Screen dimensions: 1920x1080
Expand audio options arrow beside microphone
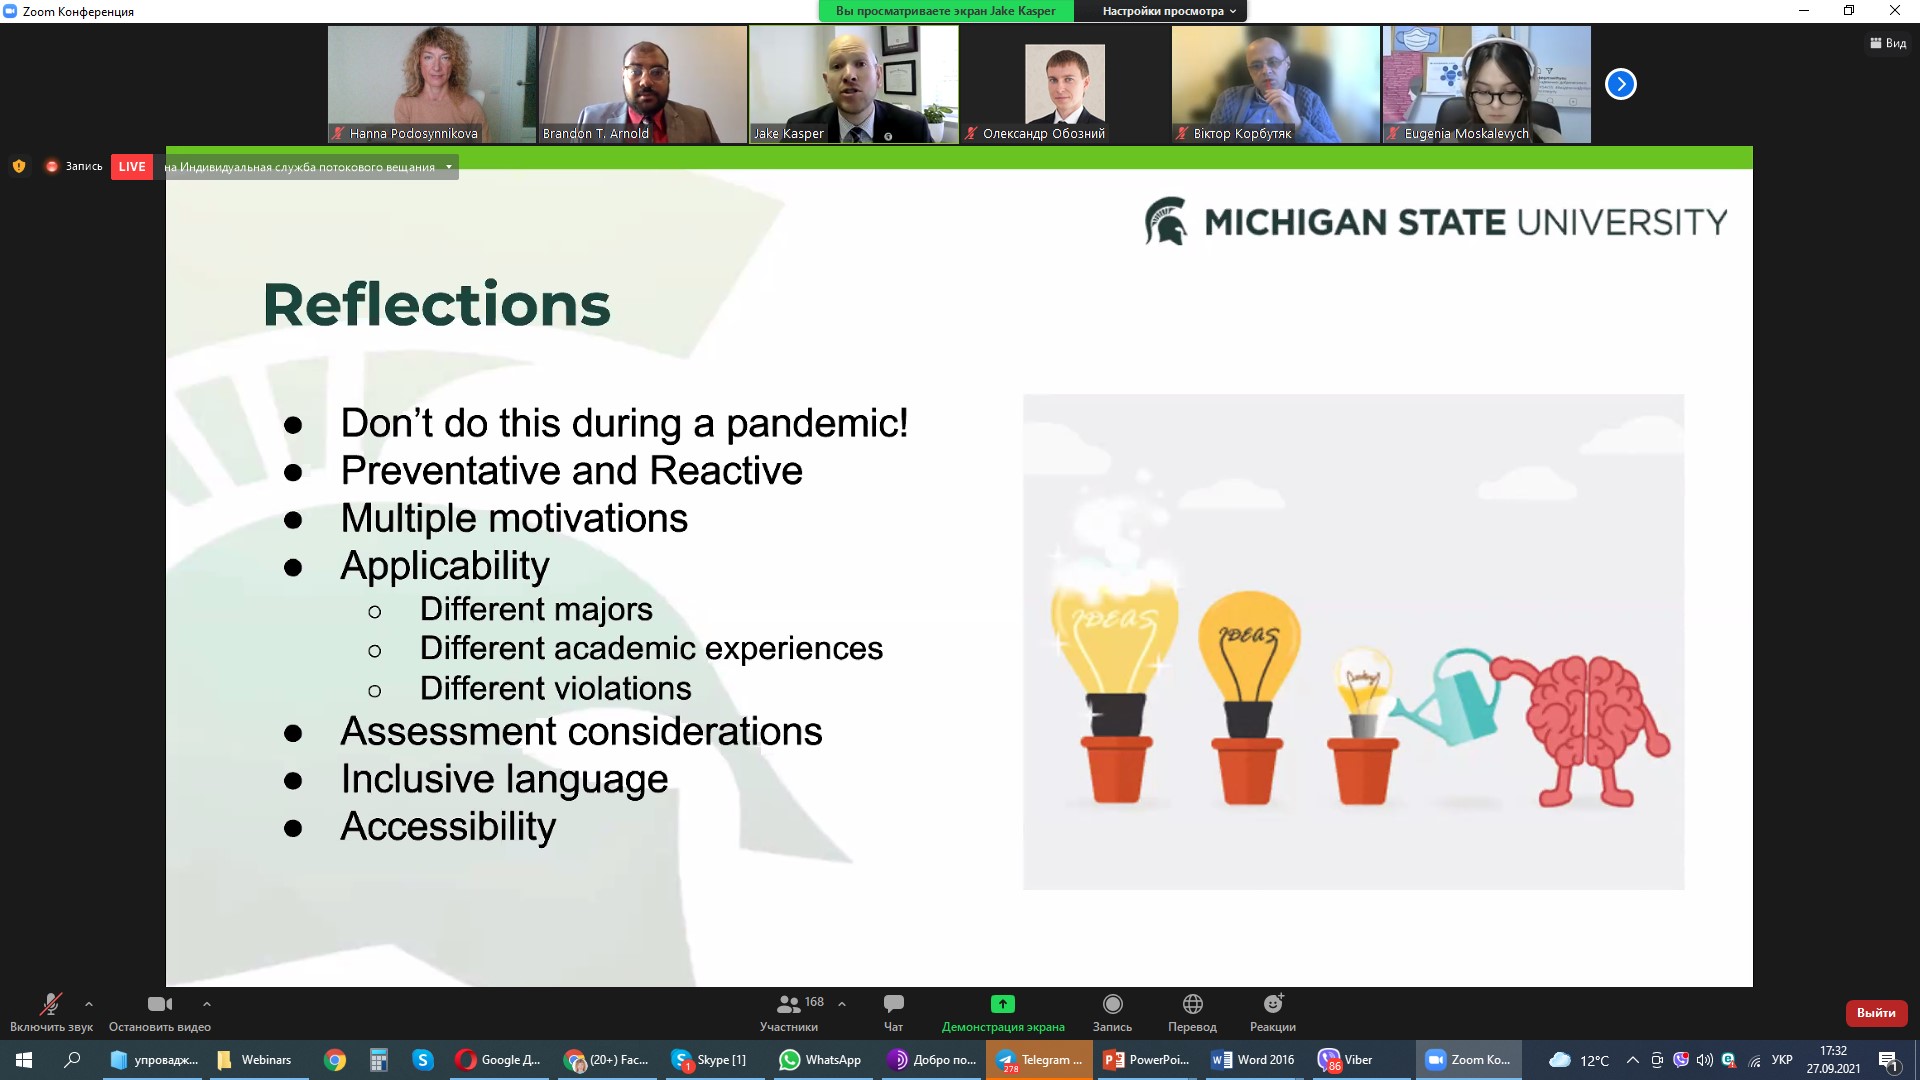point(89,1004)
